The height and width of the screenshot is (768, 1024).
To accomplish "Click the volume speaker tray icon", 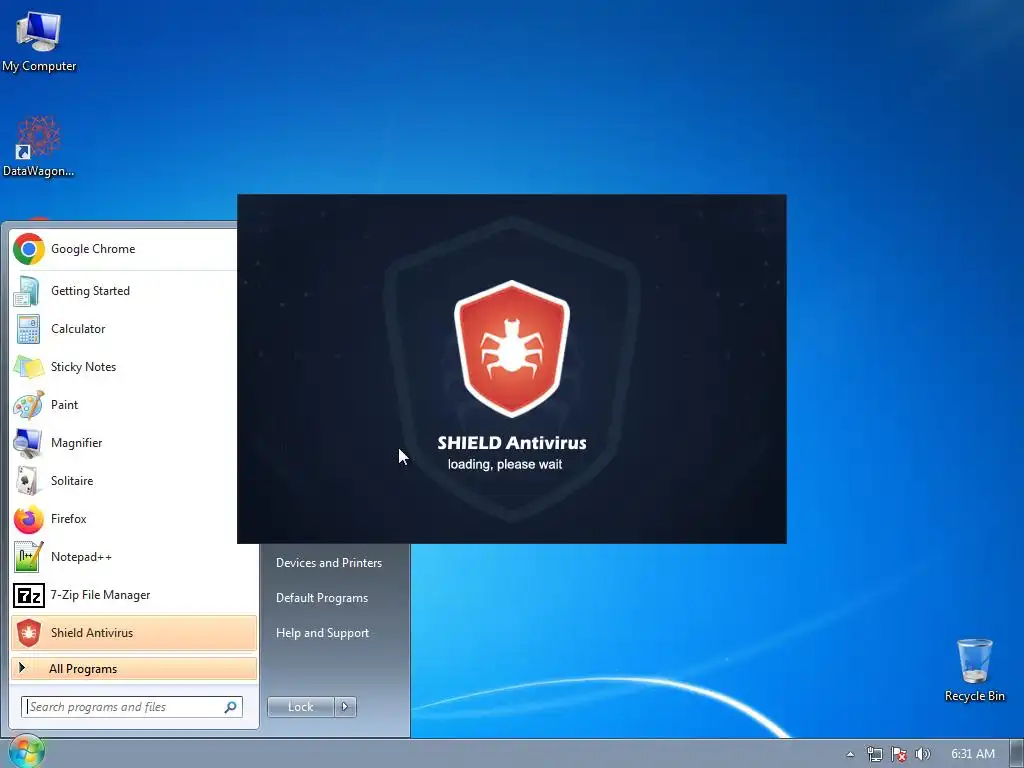I will coord(922,754).
